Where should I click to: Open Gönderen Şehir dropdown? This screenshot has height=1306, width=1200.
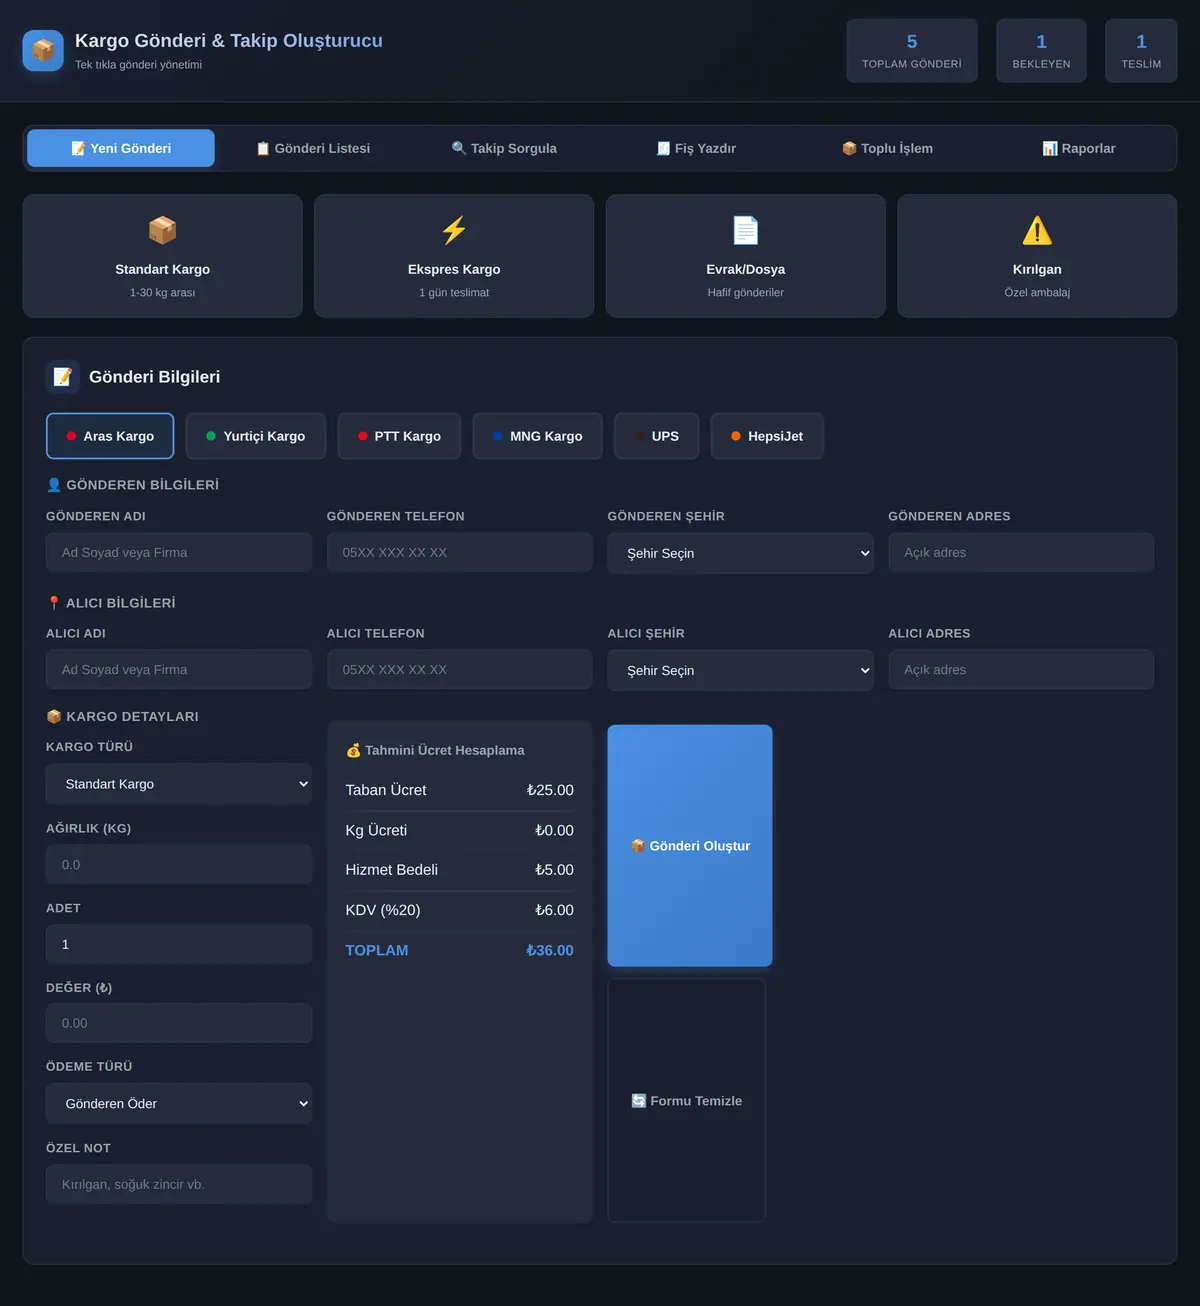pyautogui.click(x=740, y=553)
